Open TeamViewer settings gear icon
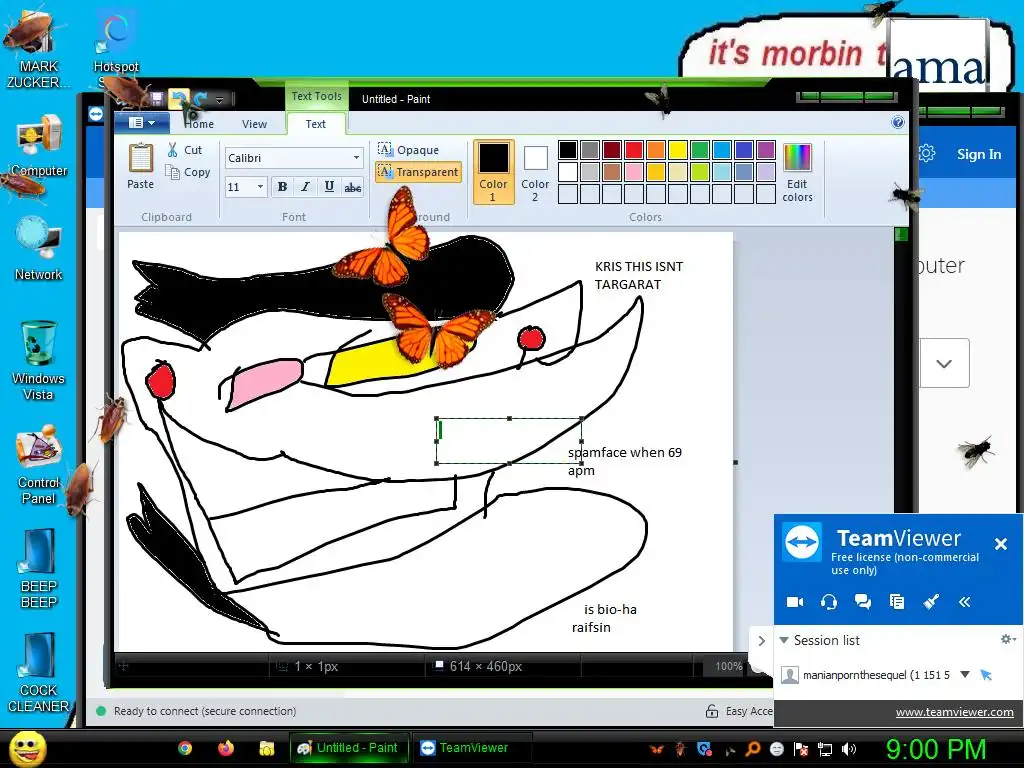 [927, 154]
